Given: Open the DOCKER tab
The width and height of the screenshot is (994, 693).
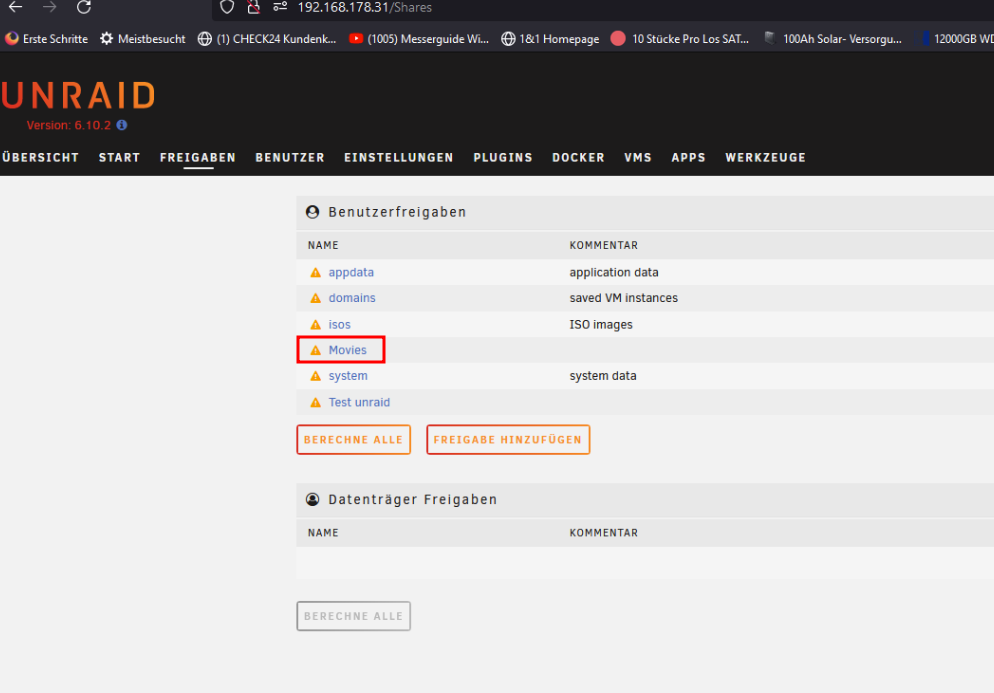Looking at the screenshot, I should 578,157.
